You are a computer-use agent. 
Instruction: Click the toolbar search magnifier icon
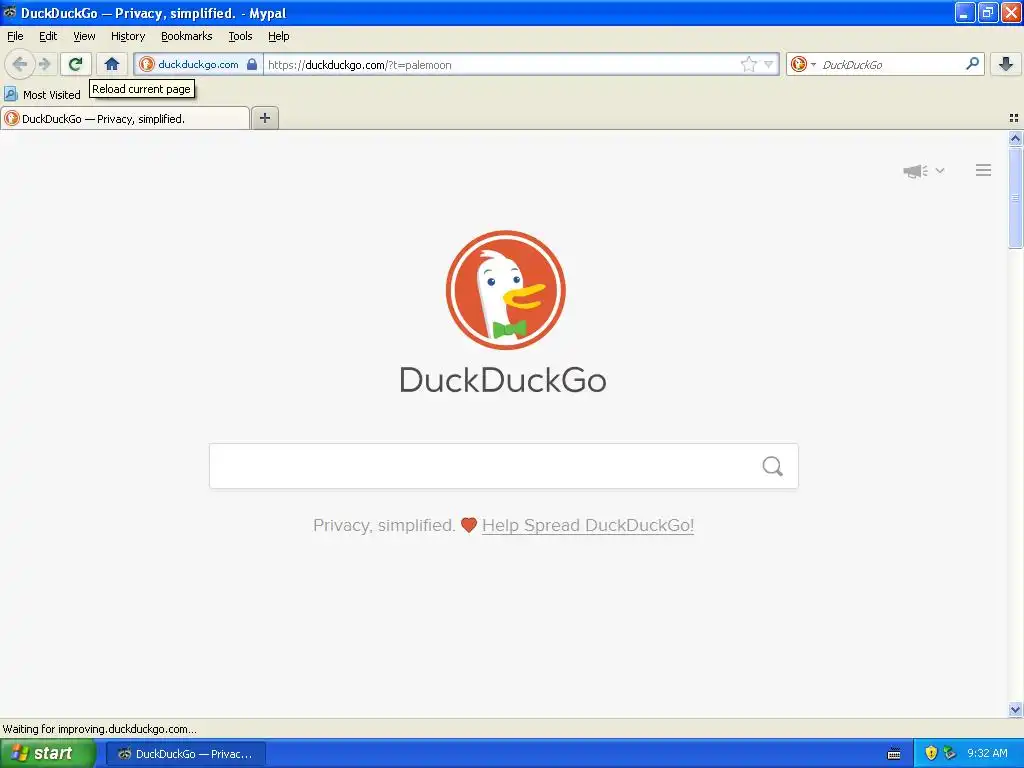(x=972, y=64)
